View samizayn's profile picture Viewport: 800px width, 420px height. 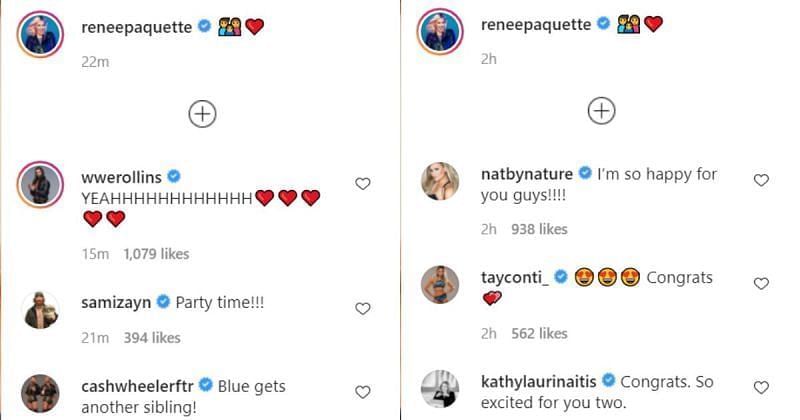(x=41, y=312)
